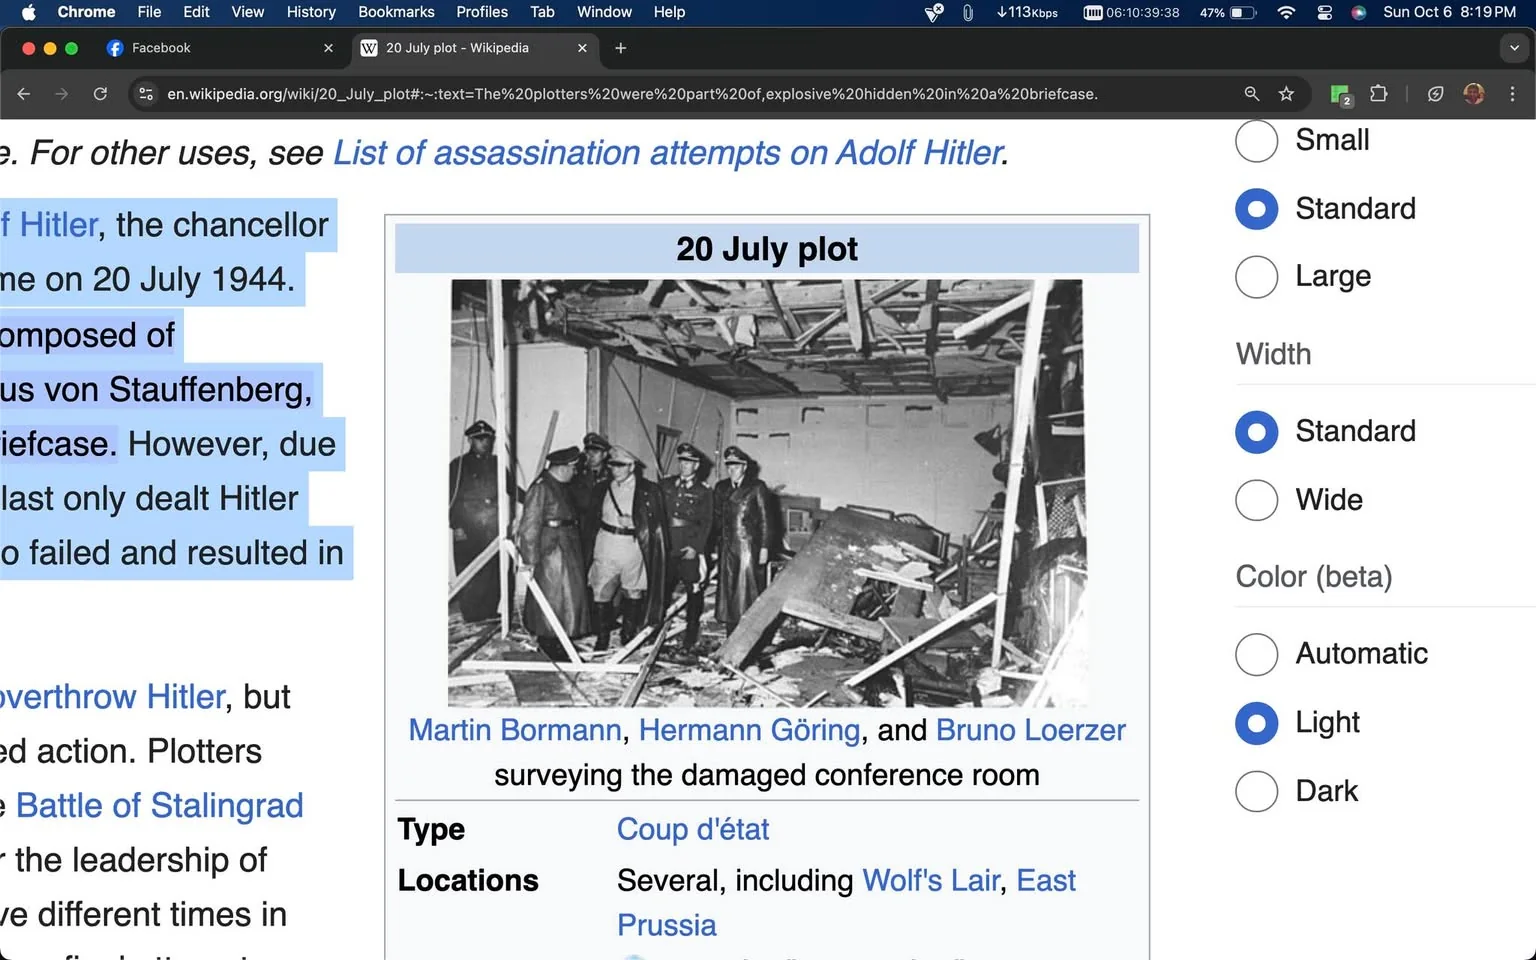Open the Tab menu
The image size is (1536, 960).
coord(542,12)
